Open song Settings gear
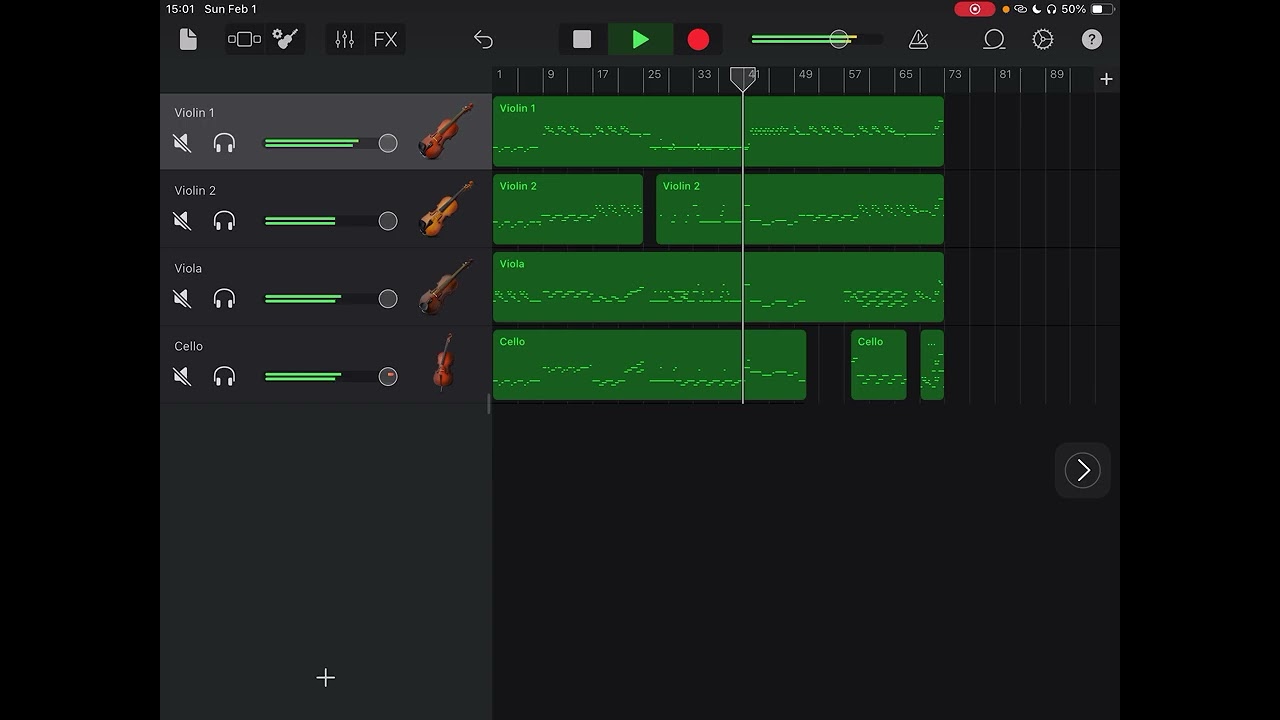Image resolution: width=1280 pixels, height=720 pixels. (1043, 39)
